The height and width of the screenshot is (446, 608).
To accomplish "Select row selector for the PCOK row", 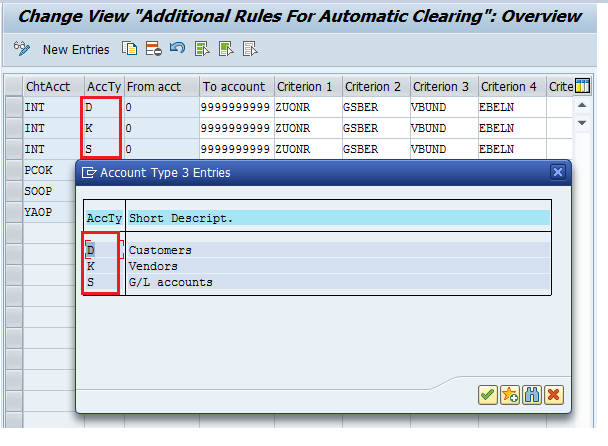I will (x=14, y=170).
